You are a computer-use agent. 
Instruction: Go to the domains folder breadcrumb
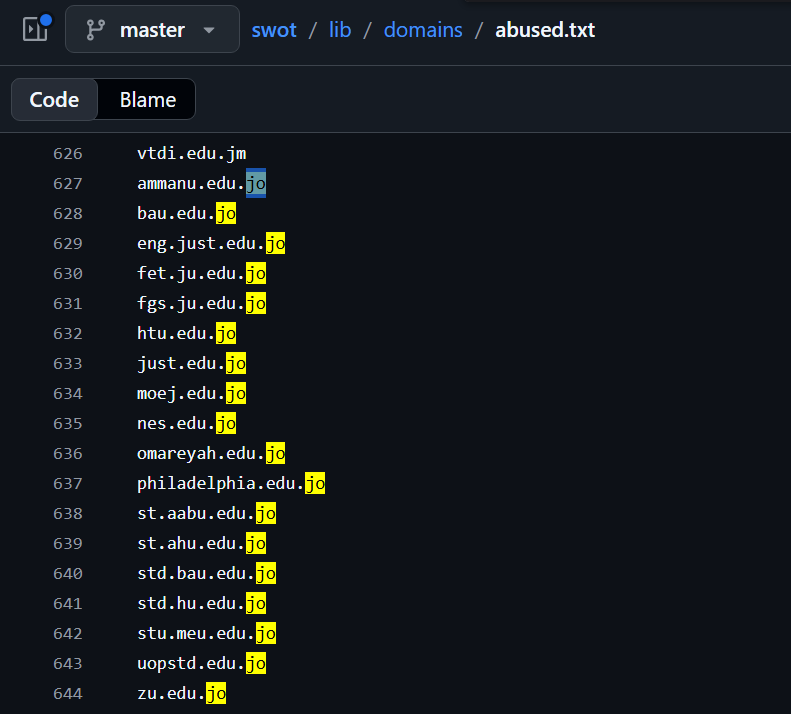coord(423,30)
